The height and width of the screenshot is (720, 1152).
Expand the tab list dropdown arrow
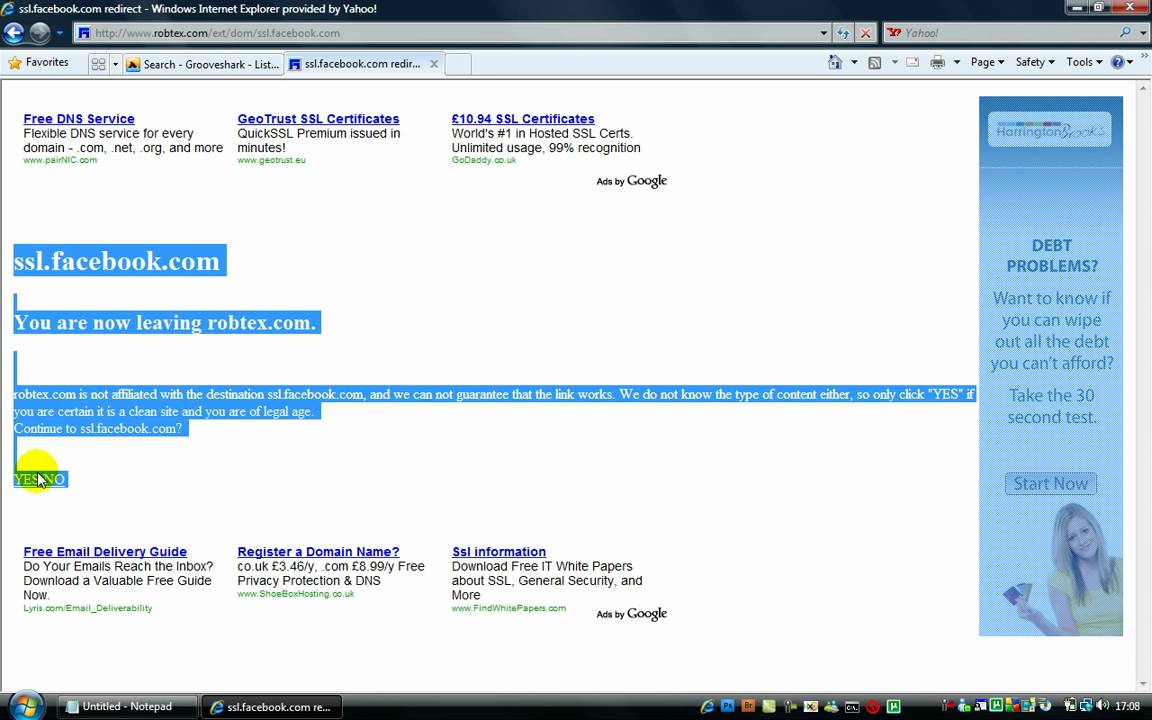tap(115, 65)
